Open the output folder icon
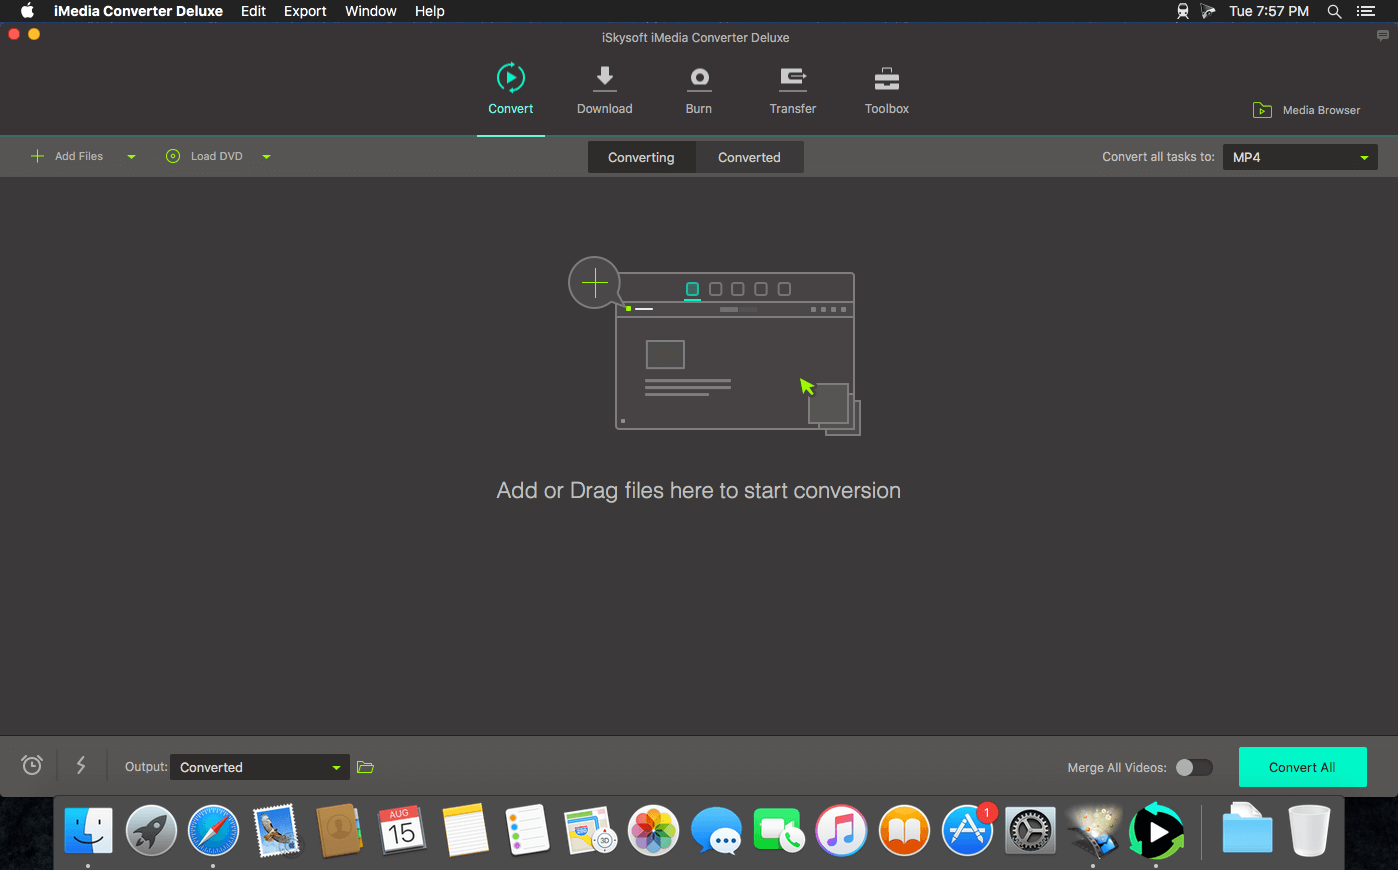This screenshot has height=870, width=1398. [x=365, y=767]
